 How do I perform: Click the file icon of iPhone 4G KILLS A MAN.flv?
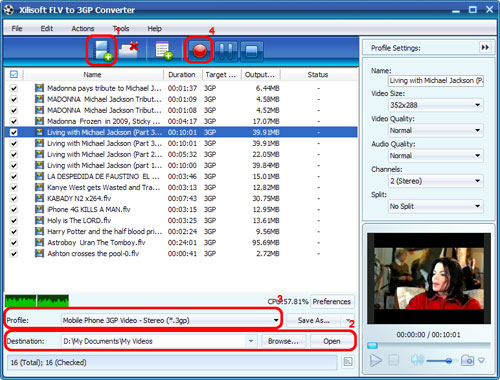point(39,209)
